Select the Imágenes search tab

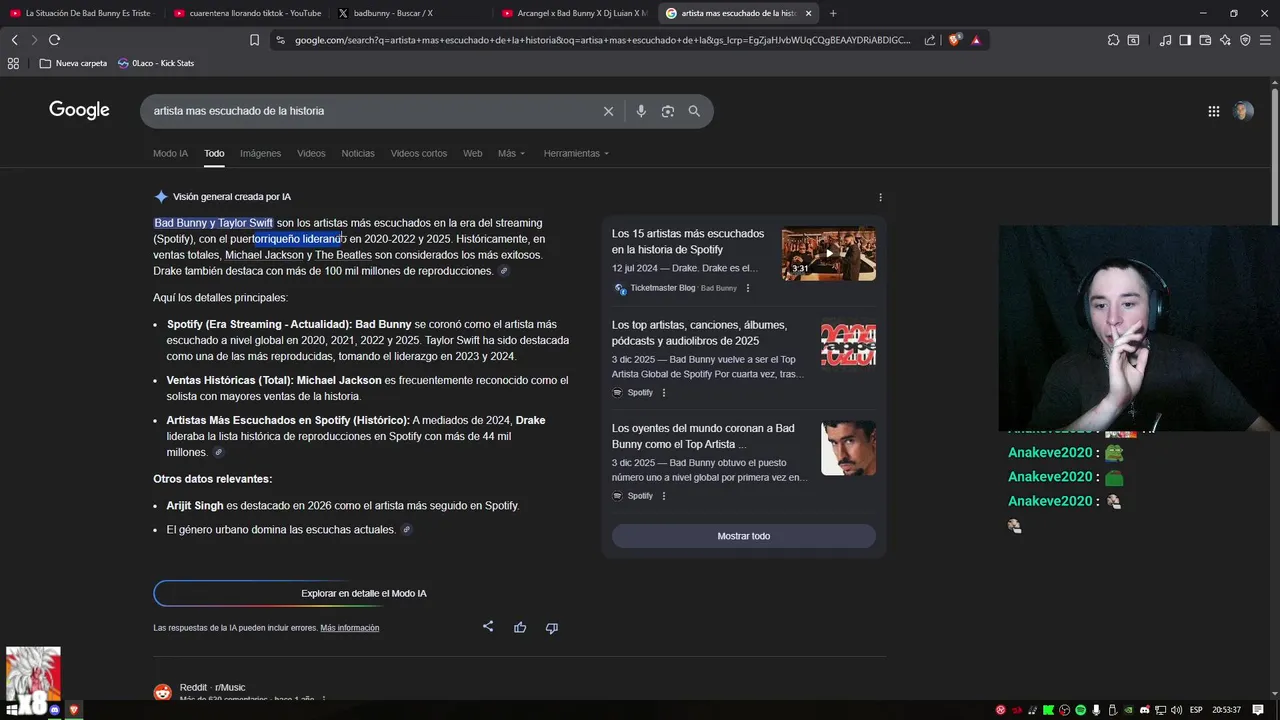(x=260, y=153)
